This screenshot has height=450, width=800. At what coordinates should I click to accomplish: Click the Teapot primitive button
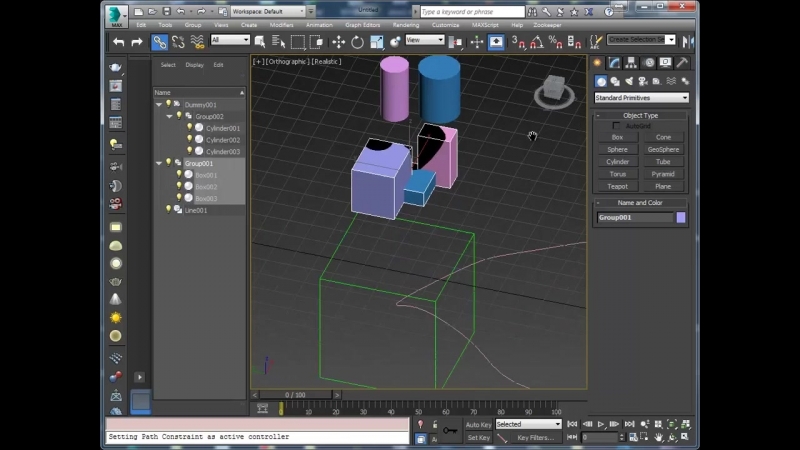click(x=617, y=186)
